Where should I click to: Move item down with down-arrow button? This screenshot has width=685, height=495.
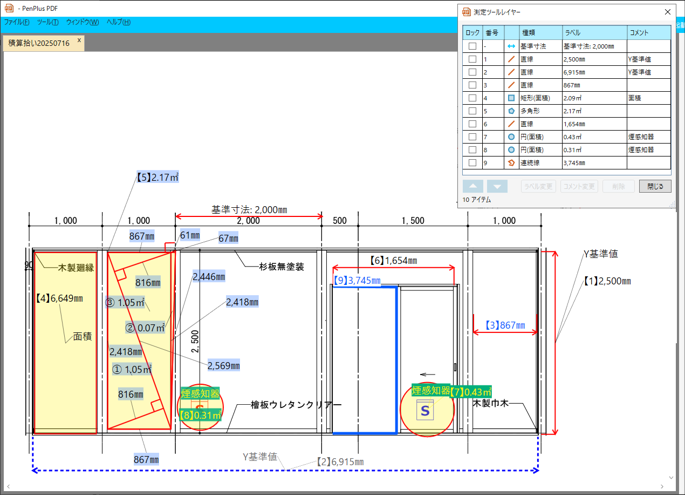pos(497,187)
